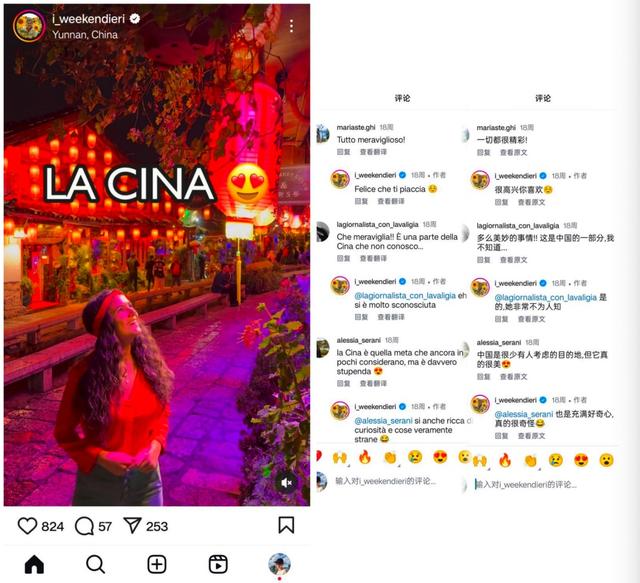Screen dimensions: 640x583
Task: Show original under '一切都很精彩!' comment
Action: (513, 153)
